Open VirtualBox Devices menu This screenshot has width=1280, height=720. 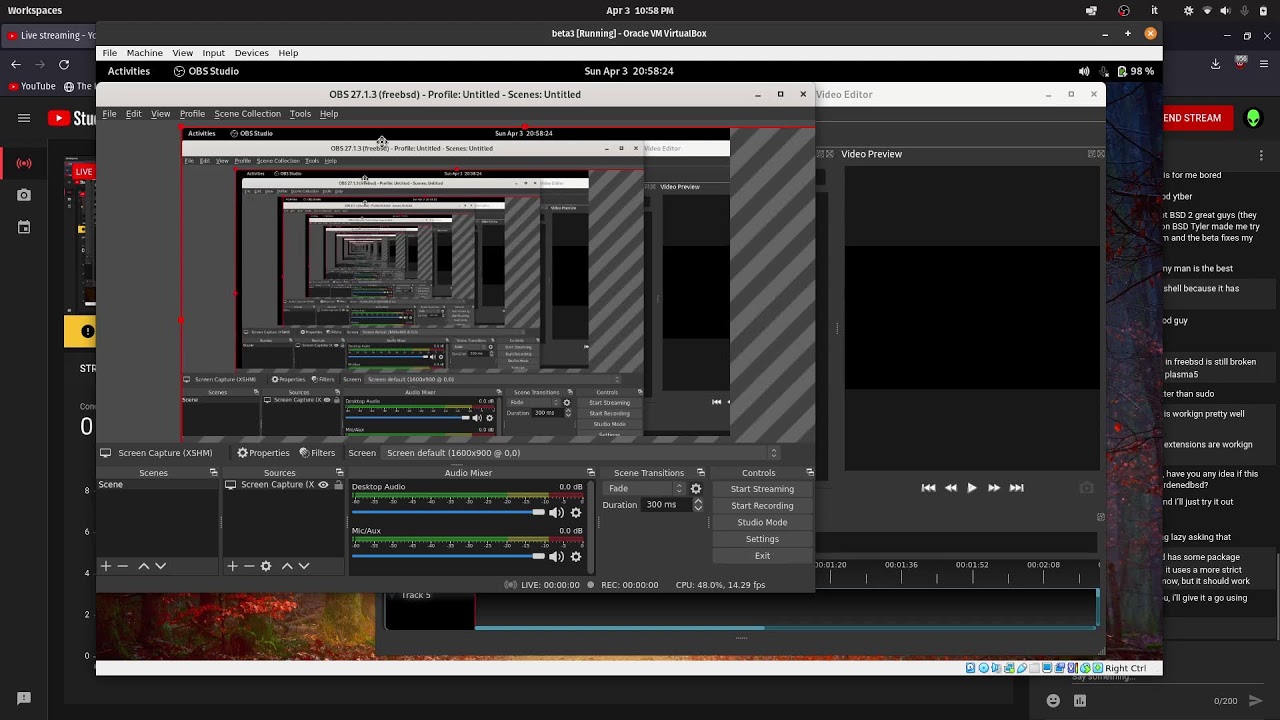251,53
